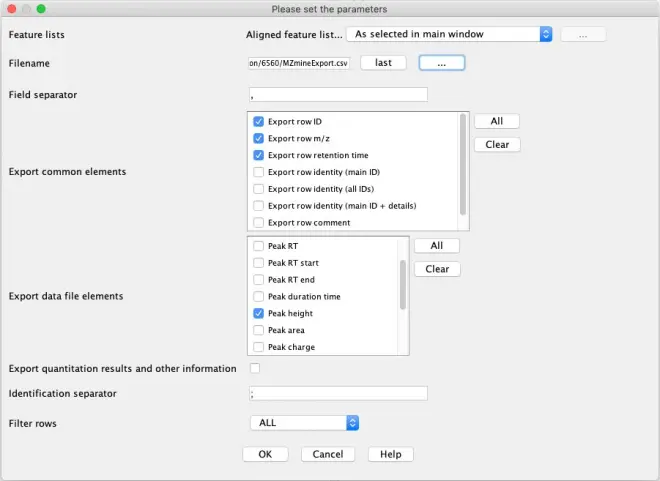The image size is (660, 481).
Task: Open Help for export parameters
Action: point(391,454)
